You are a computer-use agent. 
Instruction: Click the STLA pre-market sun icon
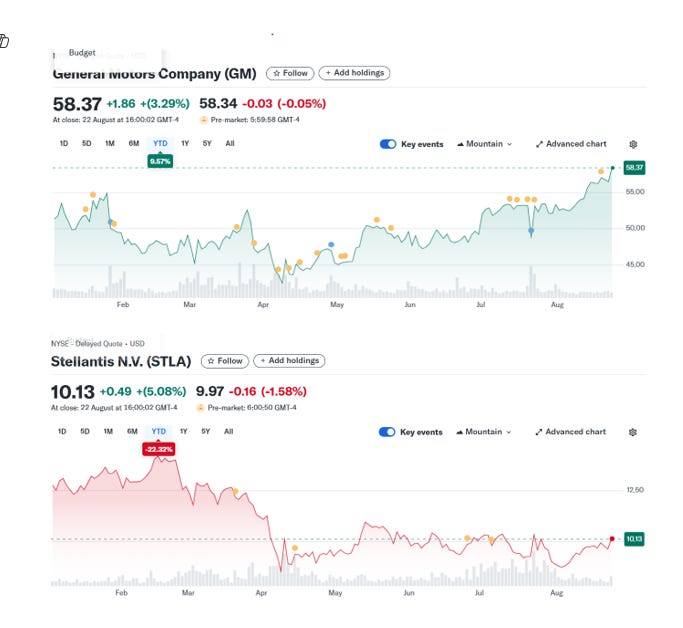tap(200, 408)
